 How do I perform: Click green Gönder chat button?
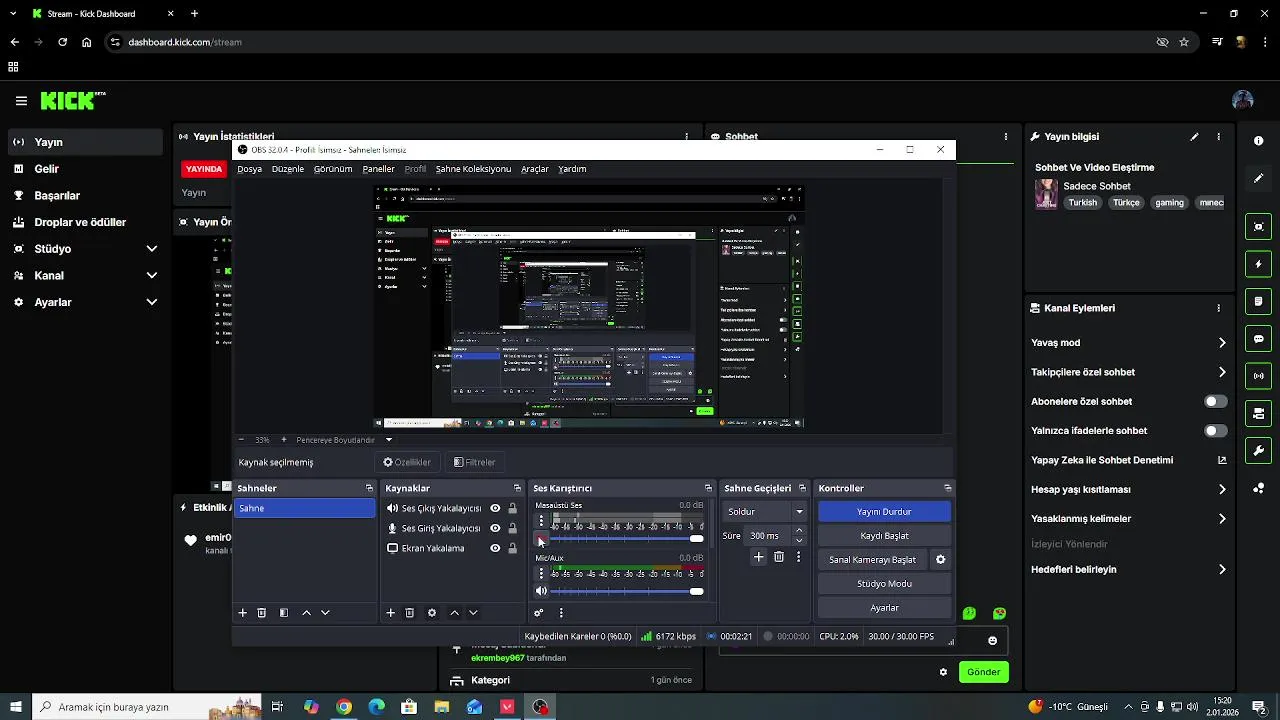tap(983, 672)
